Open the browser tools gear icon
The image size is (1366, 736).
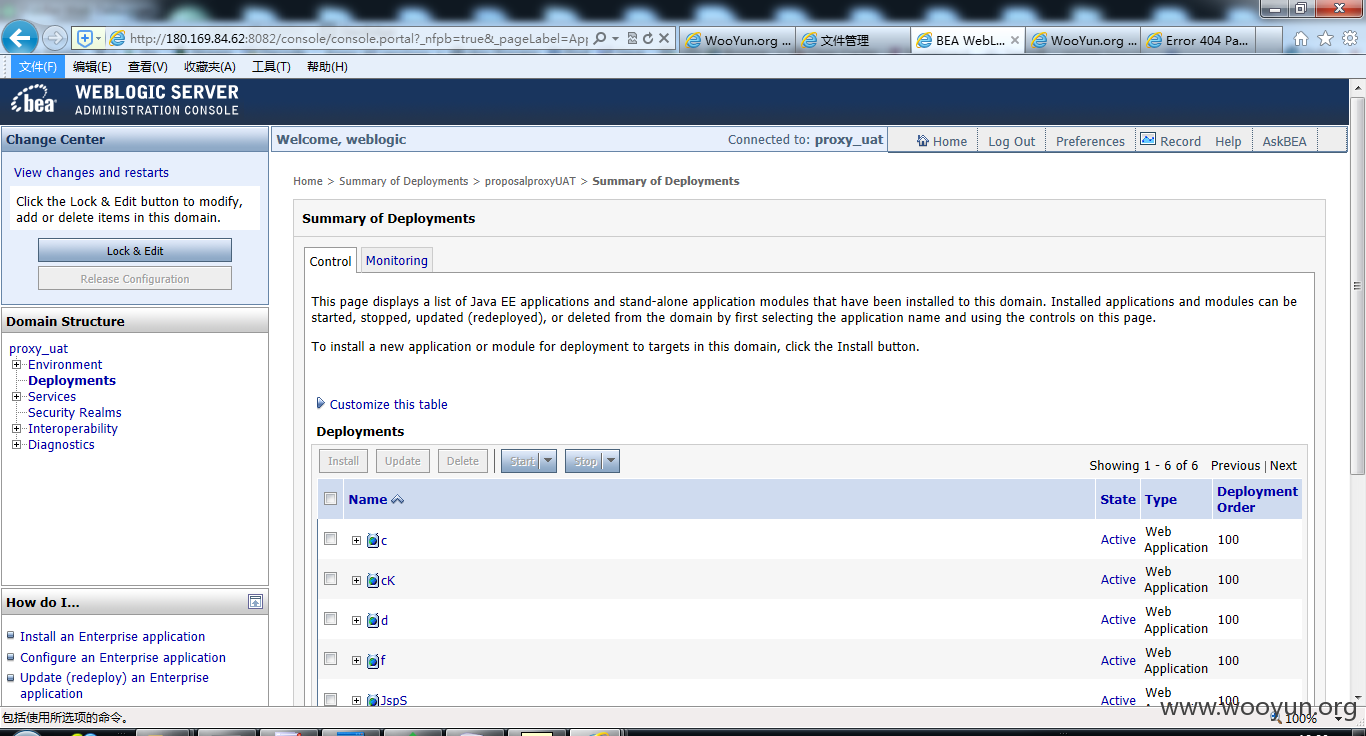pyautogui.click(x=1350, y=39)
